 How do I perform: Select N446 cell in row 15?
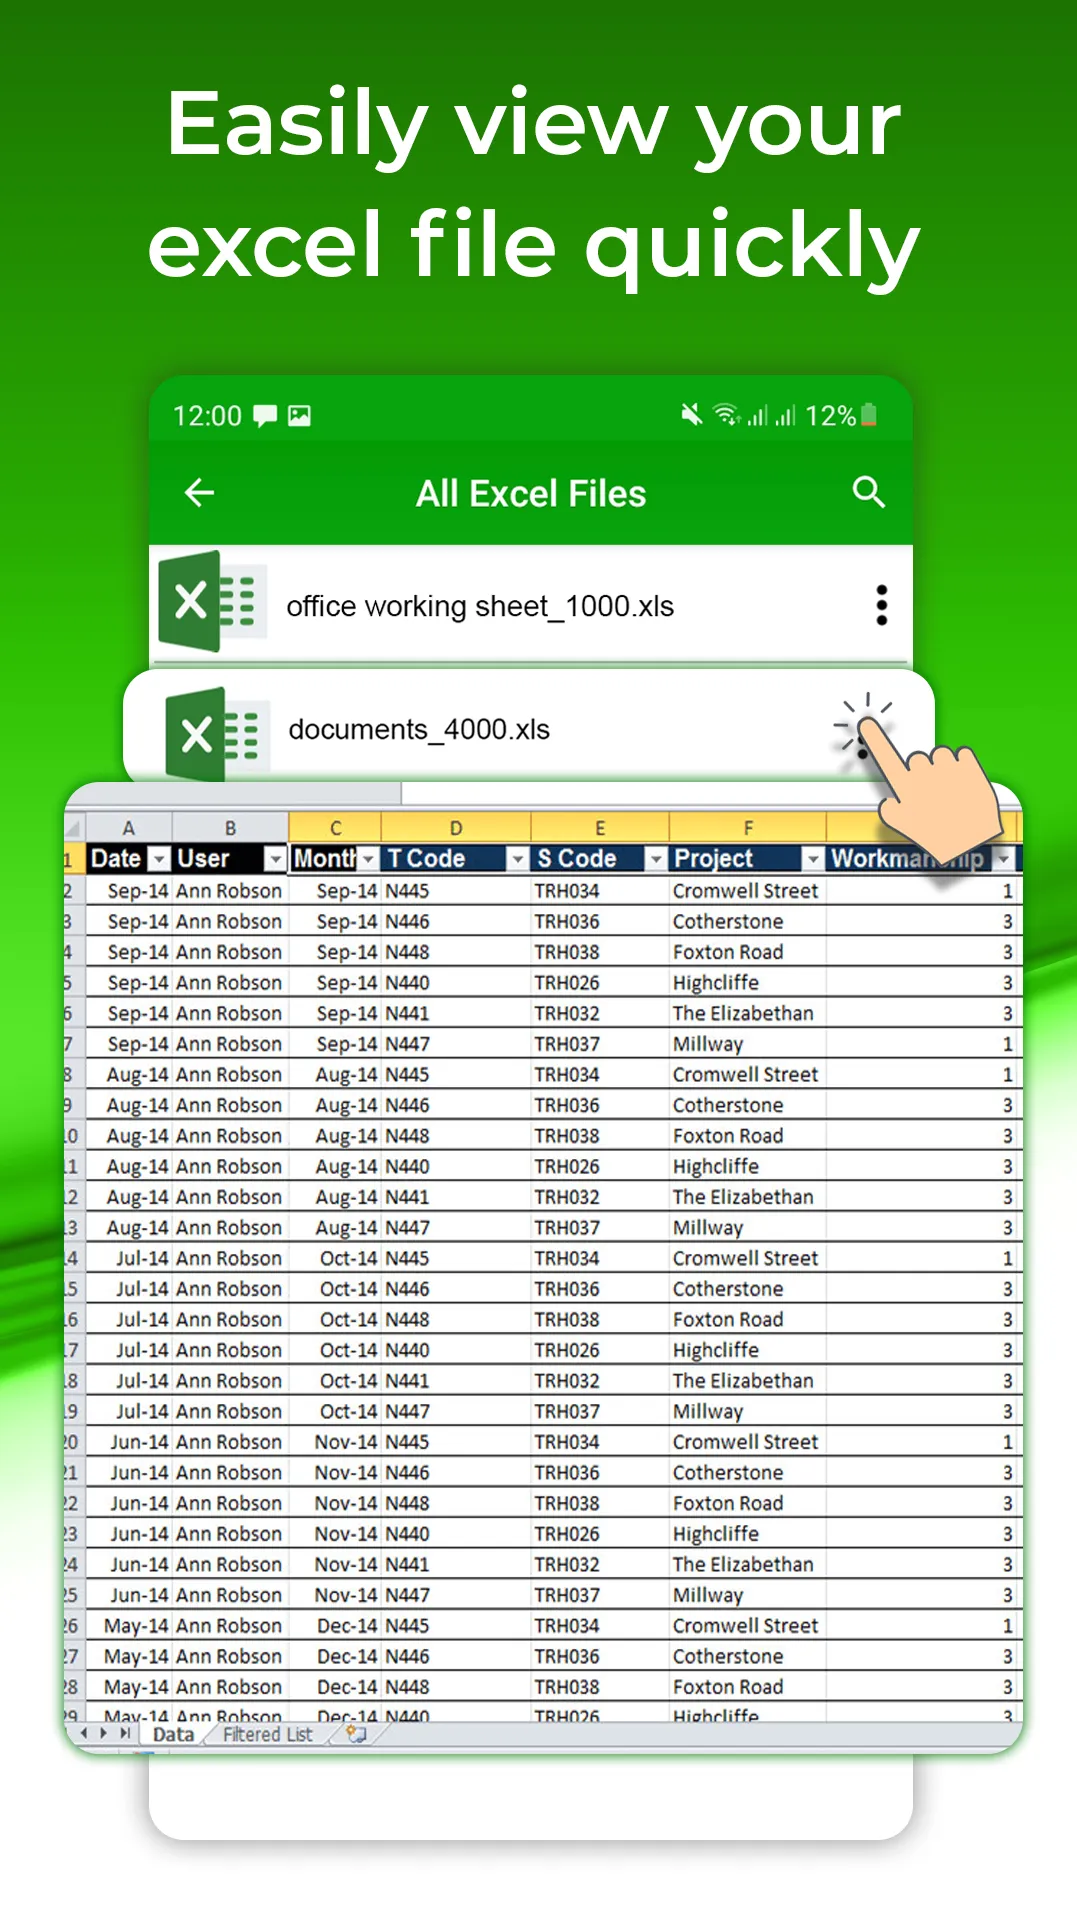456,1289
